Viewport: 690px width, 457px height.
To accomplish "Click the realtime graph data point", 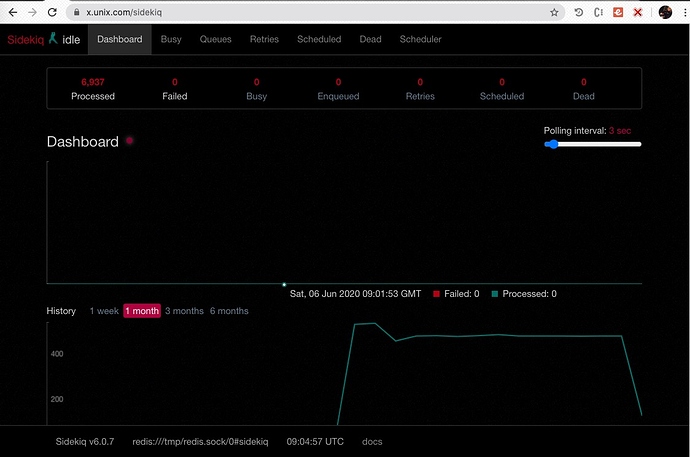I will (284, 285).
